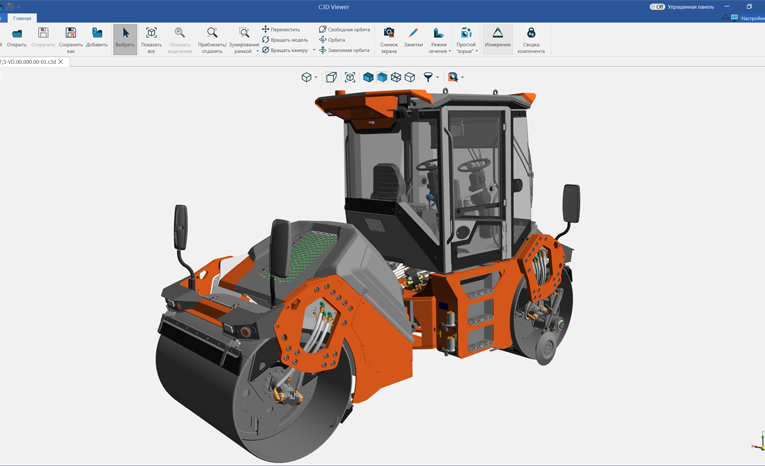The width and height of the screenshot is (765, 466).
Task: Open the orientation cube dropdown arrow
Action: (316, 77)
